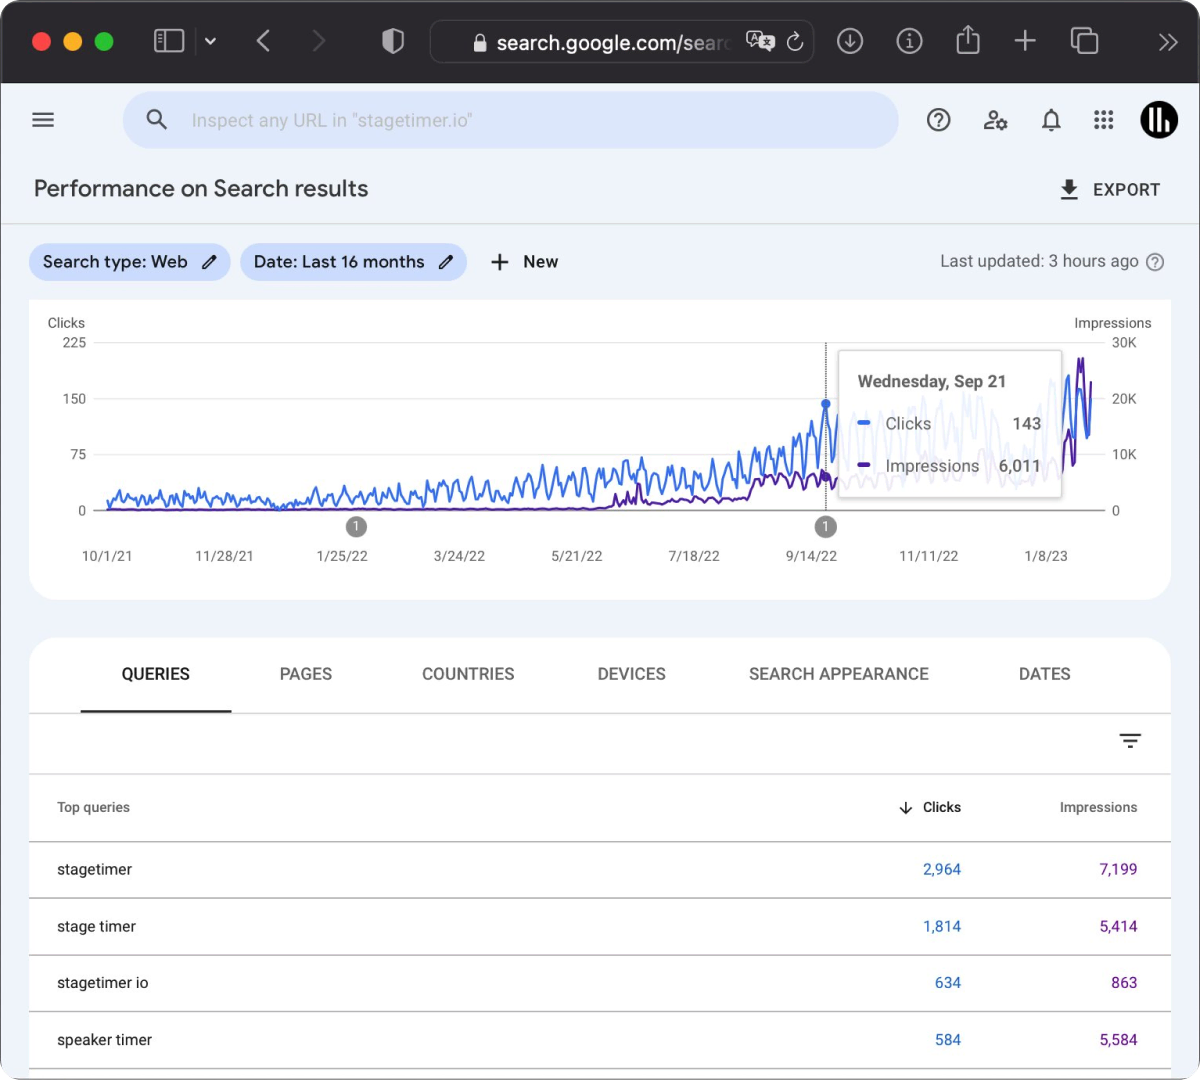Open notifications bell
Viewport: 1200px width, 1080px height.
point(1051,120)
